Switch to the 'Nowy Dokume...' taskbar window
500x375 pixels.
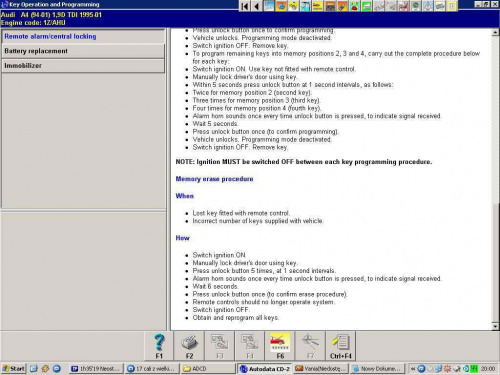(378, 368)
